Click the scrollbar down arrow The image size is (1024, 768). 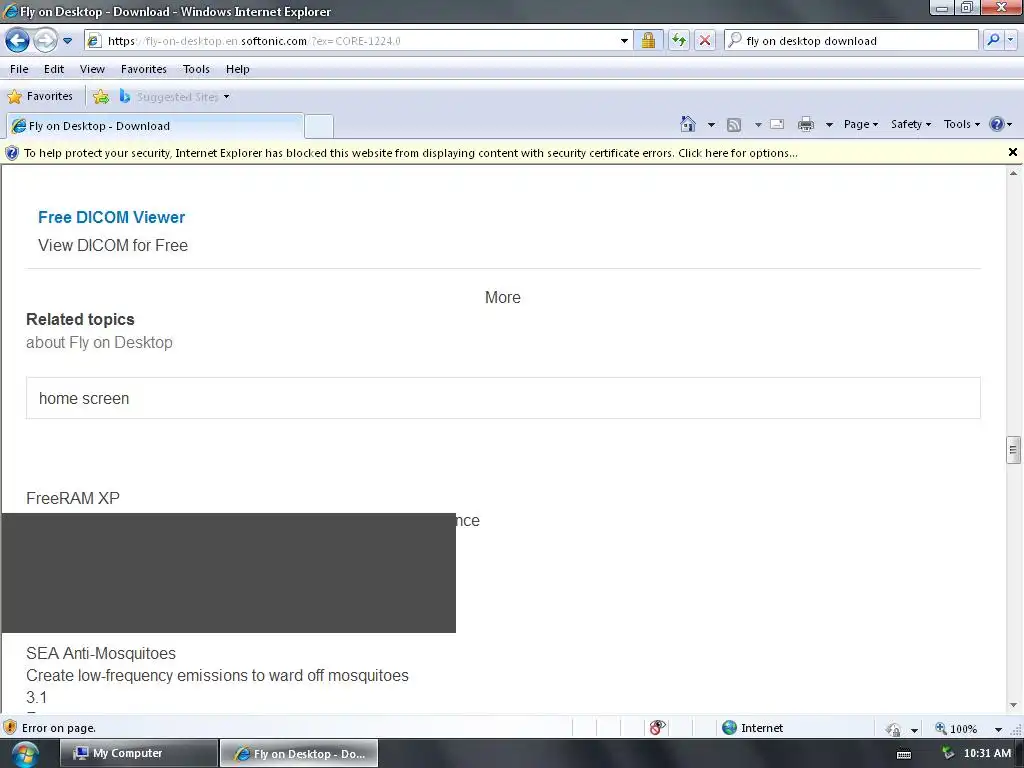pyautogui.click(x=1013, y=705)
